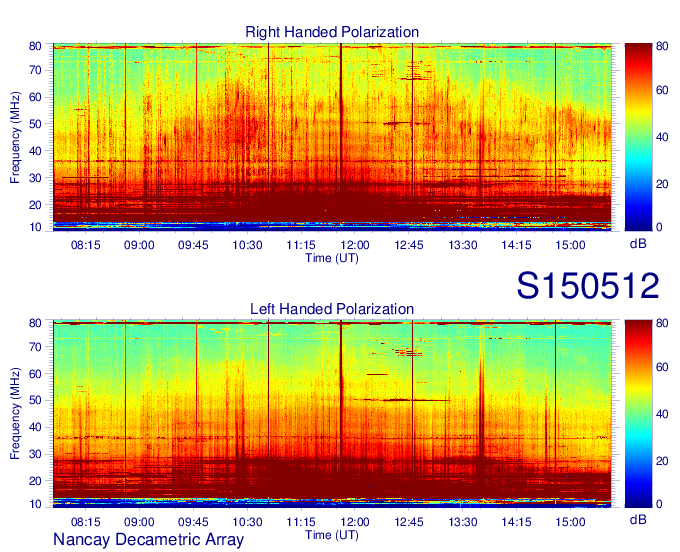Screen dimensions: 680x552
Task: Click the 10:30 tick label of the bottom plot
Action: (x=247, y=522)
